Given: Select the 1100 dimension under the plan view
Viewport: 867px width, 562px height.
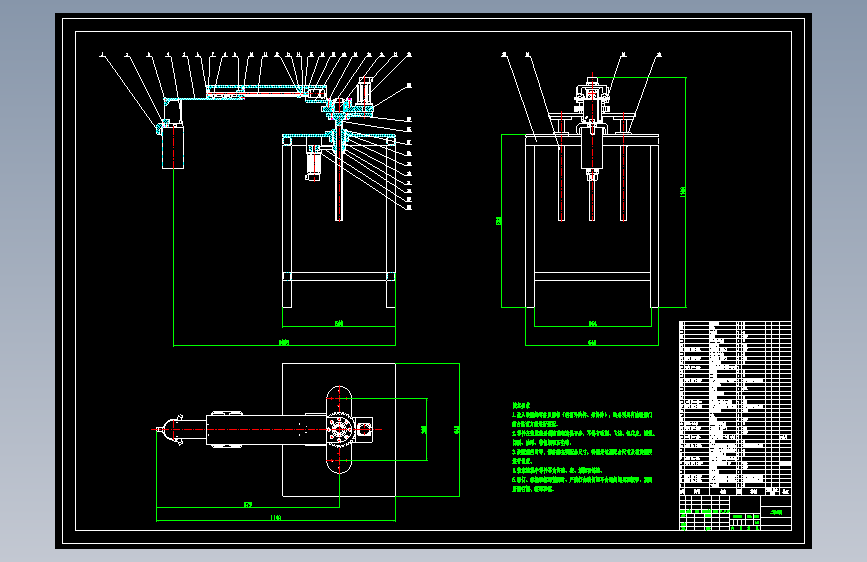Looking at the screenshot, I should (276, 518).
